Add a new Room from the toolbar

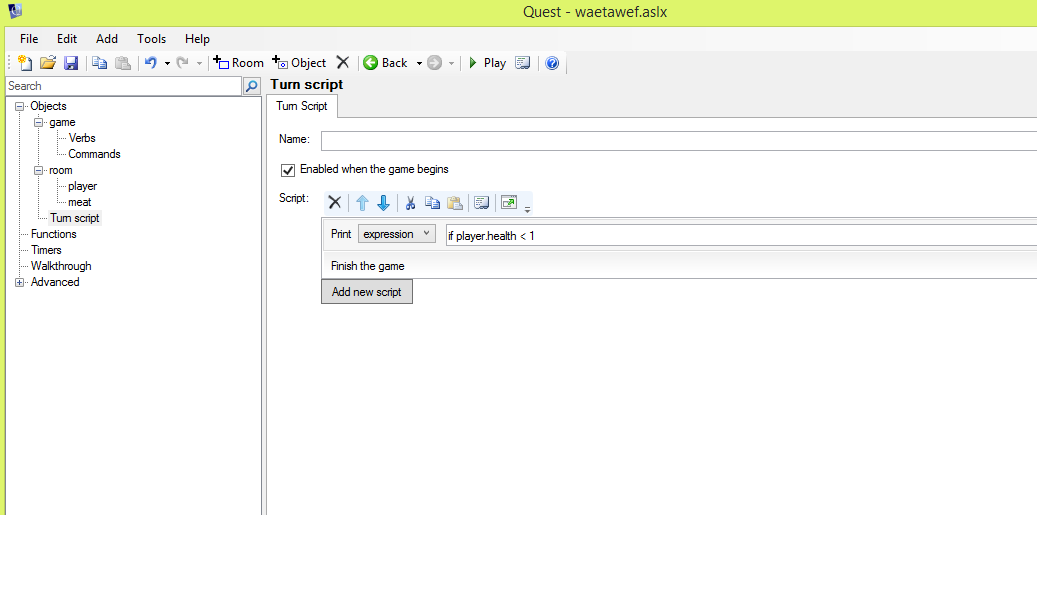pos(239,63)
